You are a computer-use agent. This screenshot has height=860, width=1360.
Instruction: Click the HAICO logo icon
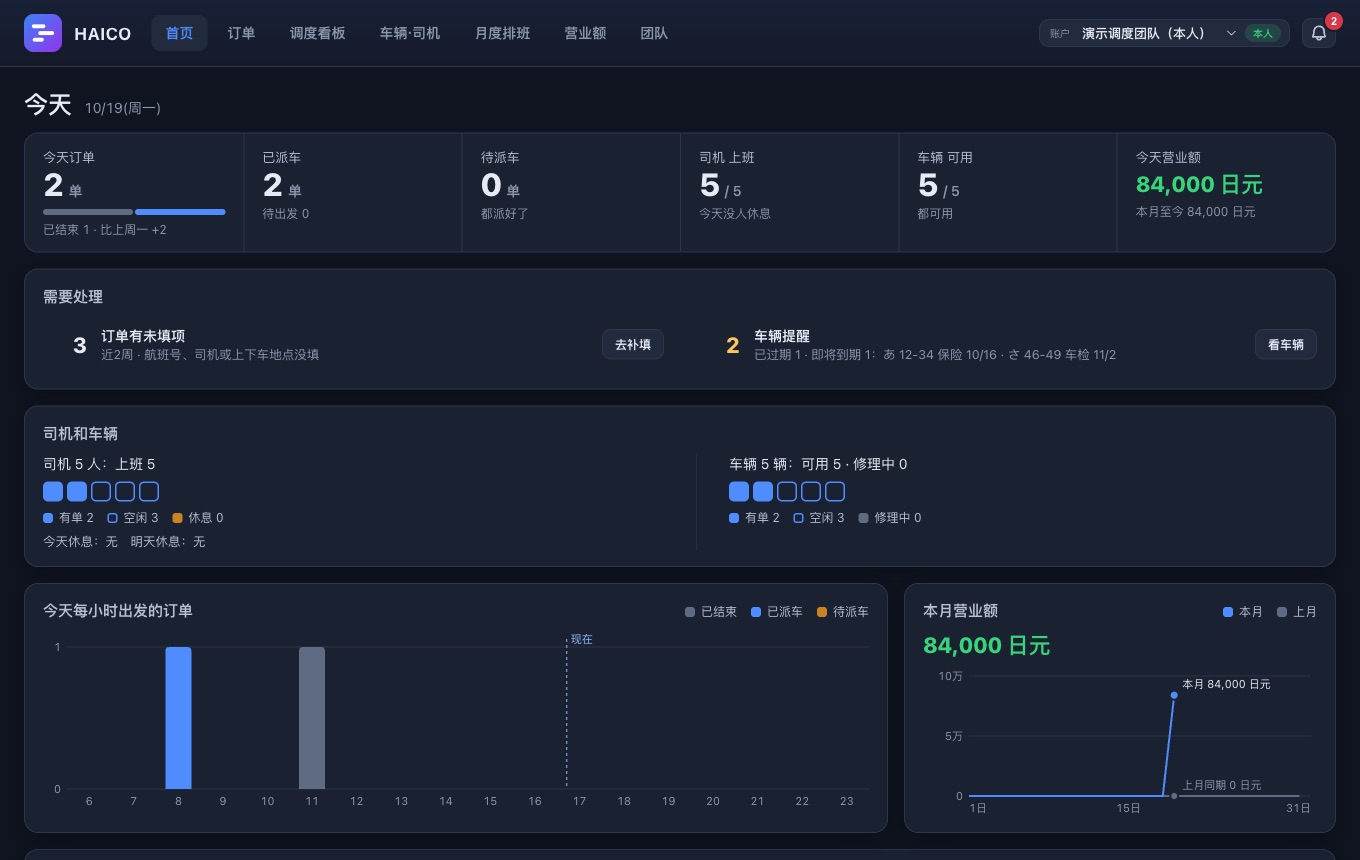43,33
